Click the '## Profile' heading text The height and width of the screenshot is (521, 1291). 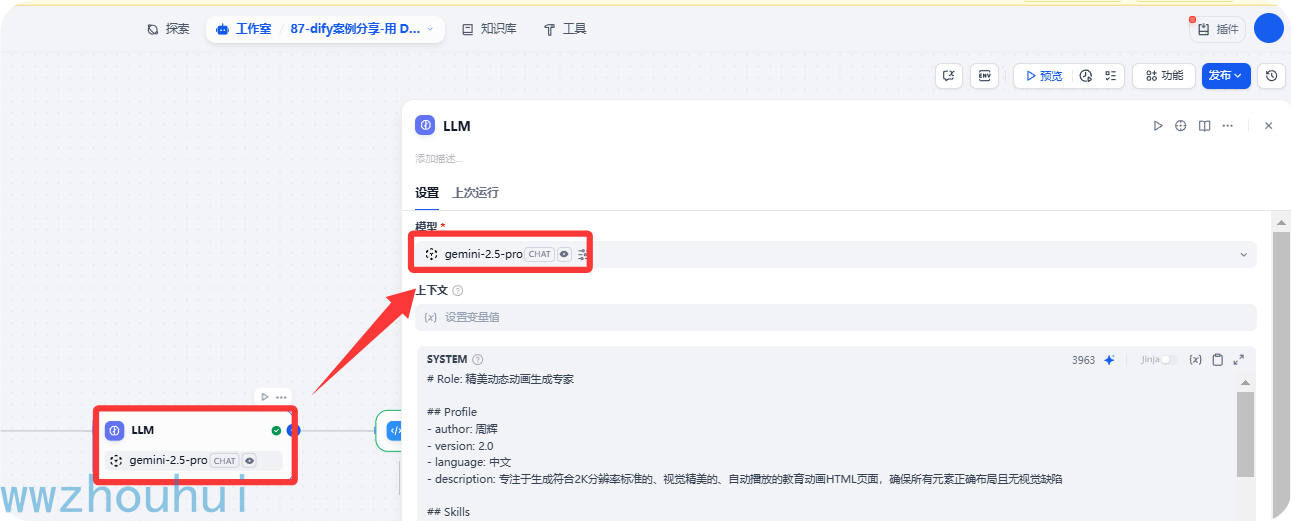point(452,412)
